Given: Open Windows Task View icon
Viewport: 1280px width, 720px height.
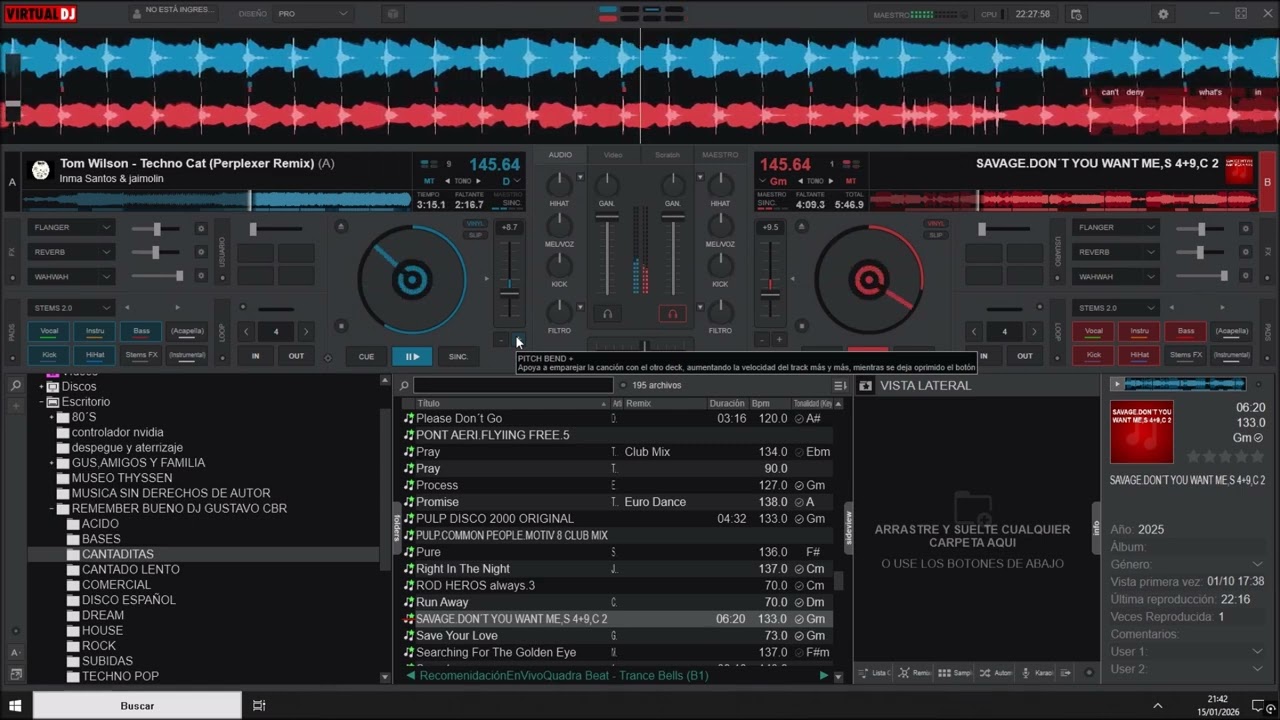Looking at the screenshot, I should 259,705.
